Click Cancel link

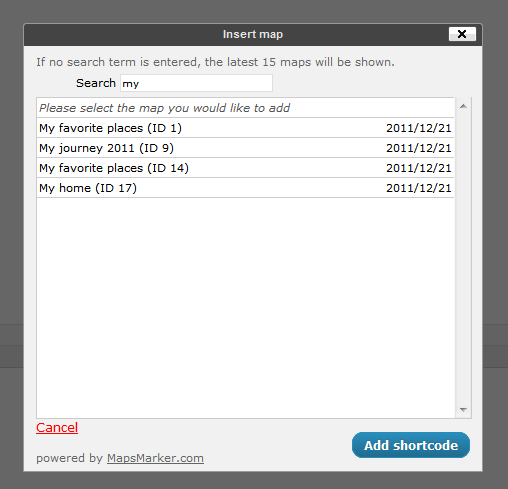coord(57,428)
